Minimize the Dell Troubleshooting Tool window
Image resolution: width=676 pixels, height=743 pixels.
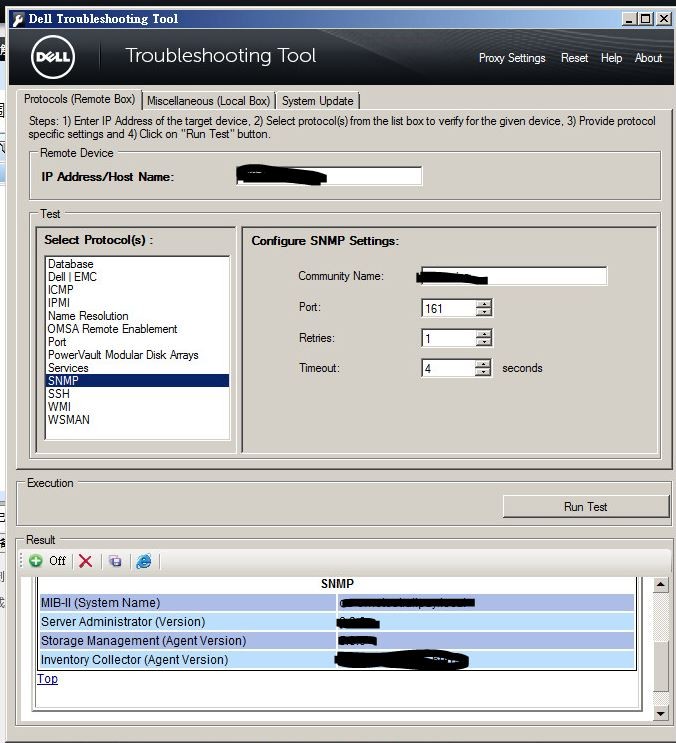629,19
